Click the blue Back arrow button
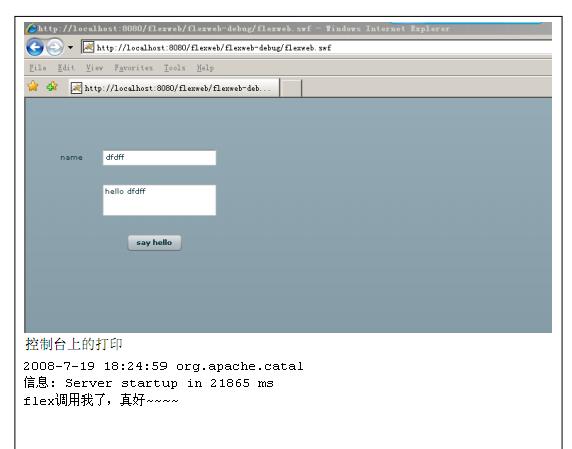Image resolution: width=572 pixels, height=449 pixels. tap(35, 47)
